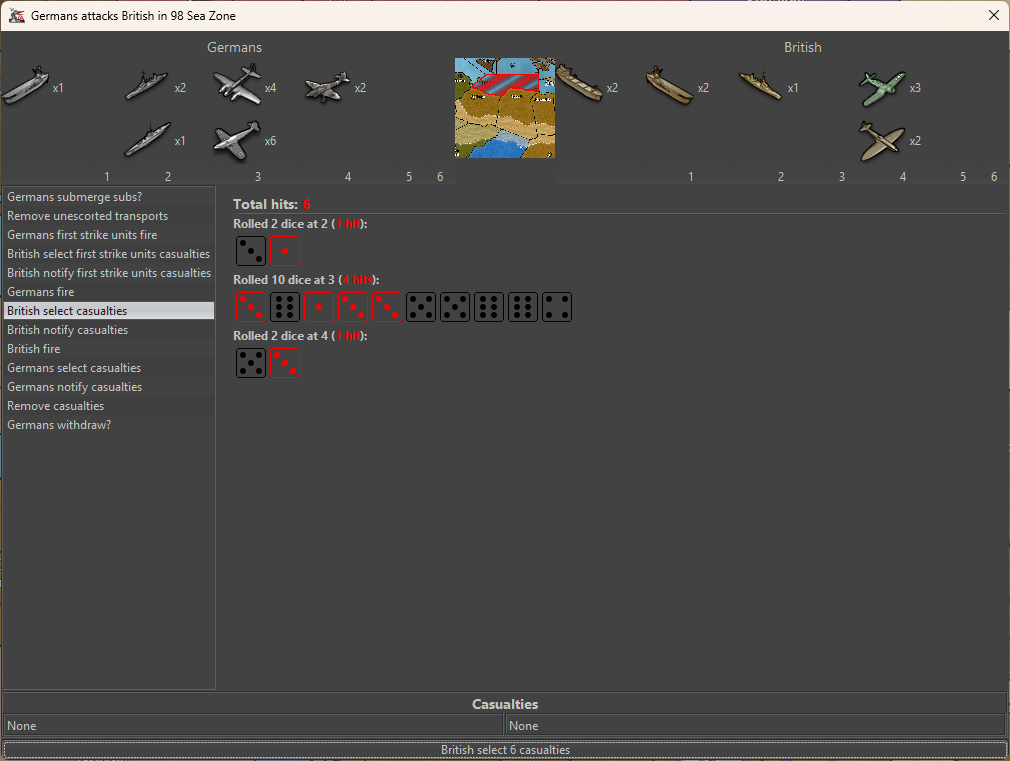Click the German bomber icon marked x4
Viewport: 1010px width, 761px height.
(x=237, y=86)
